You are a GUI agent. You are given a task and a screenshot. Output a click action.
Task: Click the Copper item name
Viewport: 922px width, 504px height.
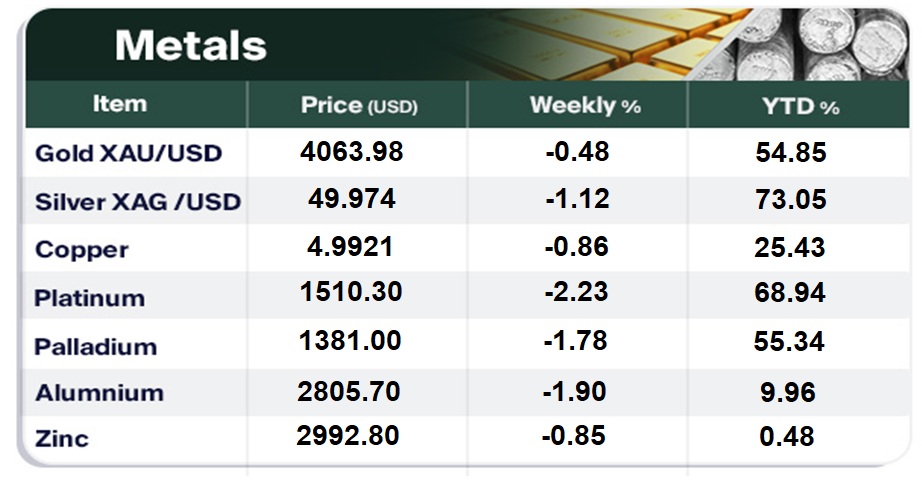(x=80, y=250)
